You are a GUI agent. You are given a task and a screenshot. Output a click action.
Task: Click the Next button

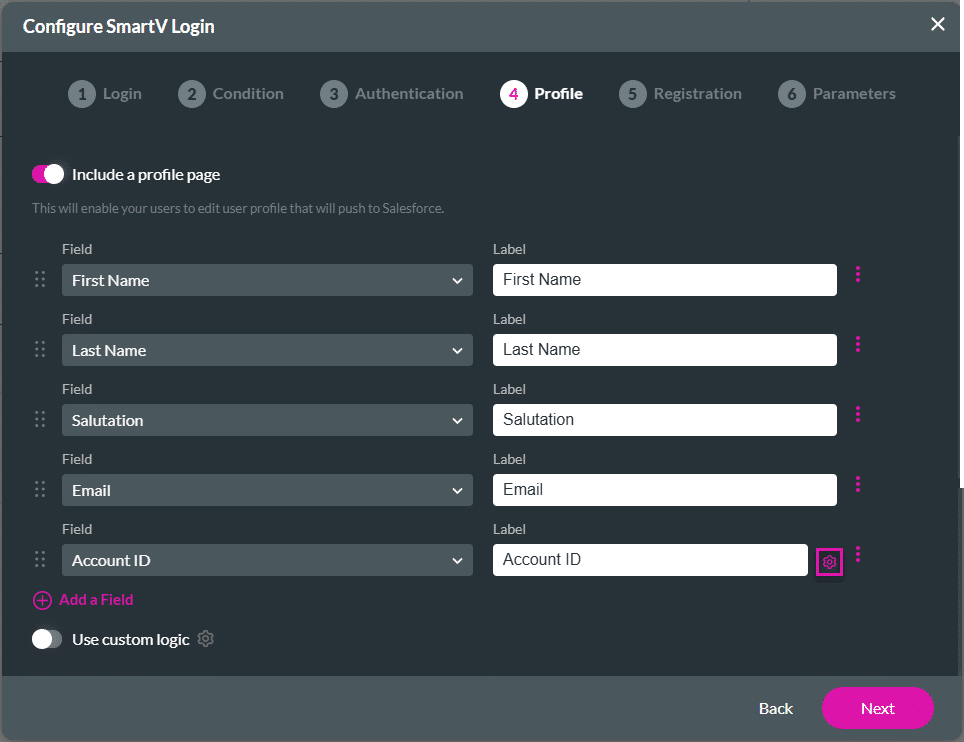pos(877,708)
